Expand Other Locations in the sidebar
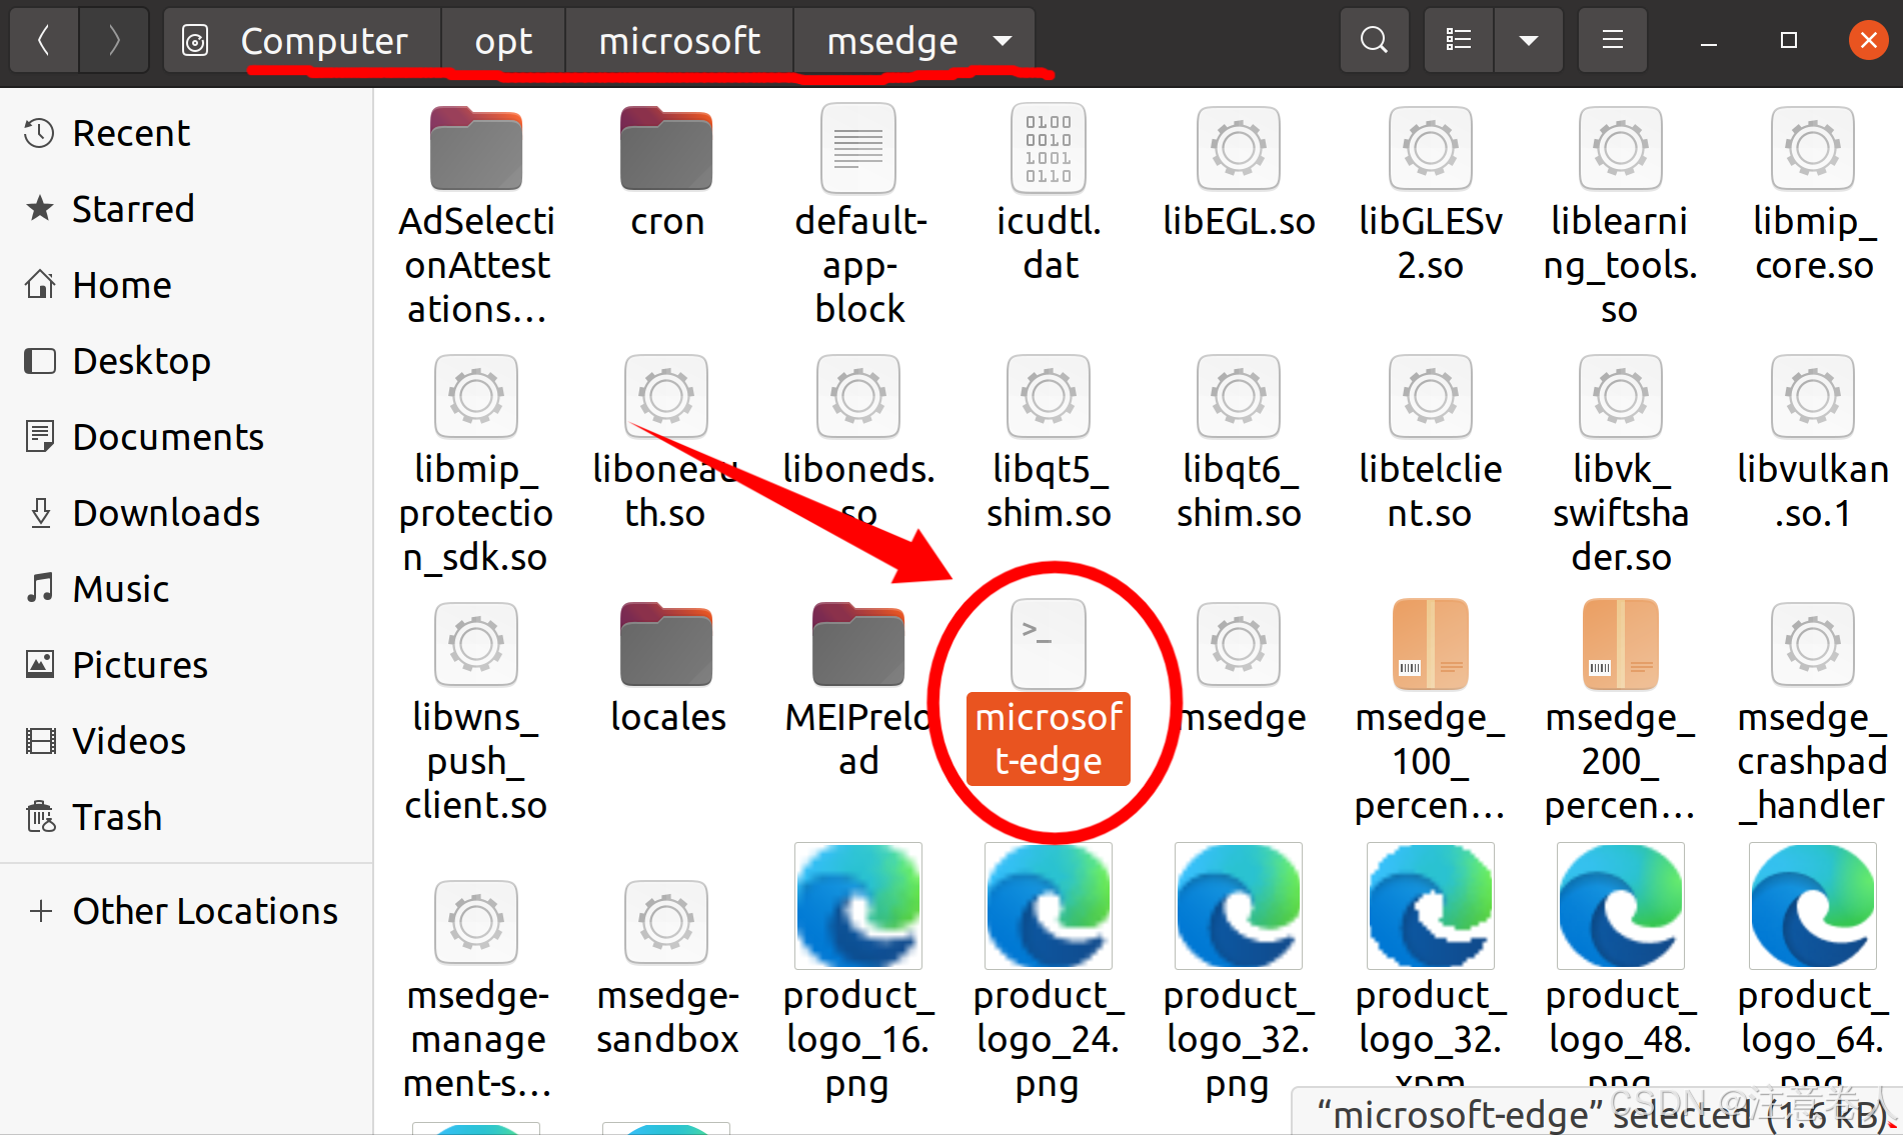1903x1135 pixels. tap(204, 911)
